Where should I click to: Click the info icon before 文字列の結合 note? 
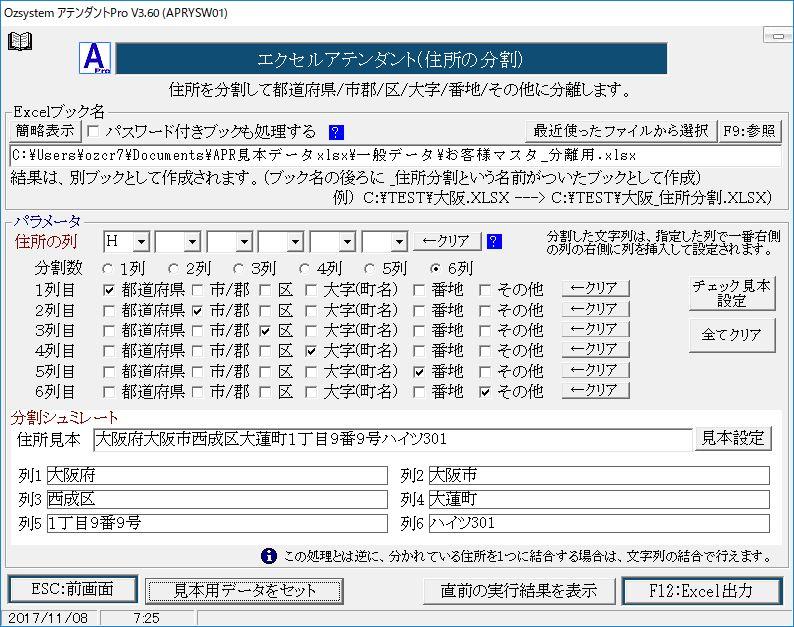pos(269,556)
